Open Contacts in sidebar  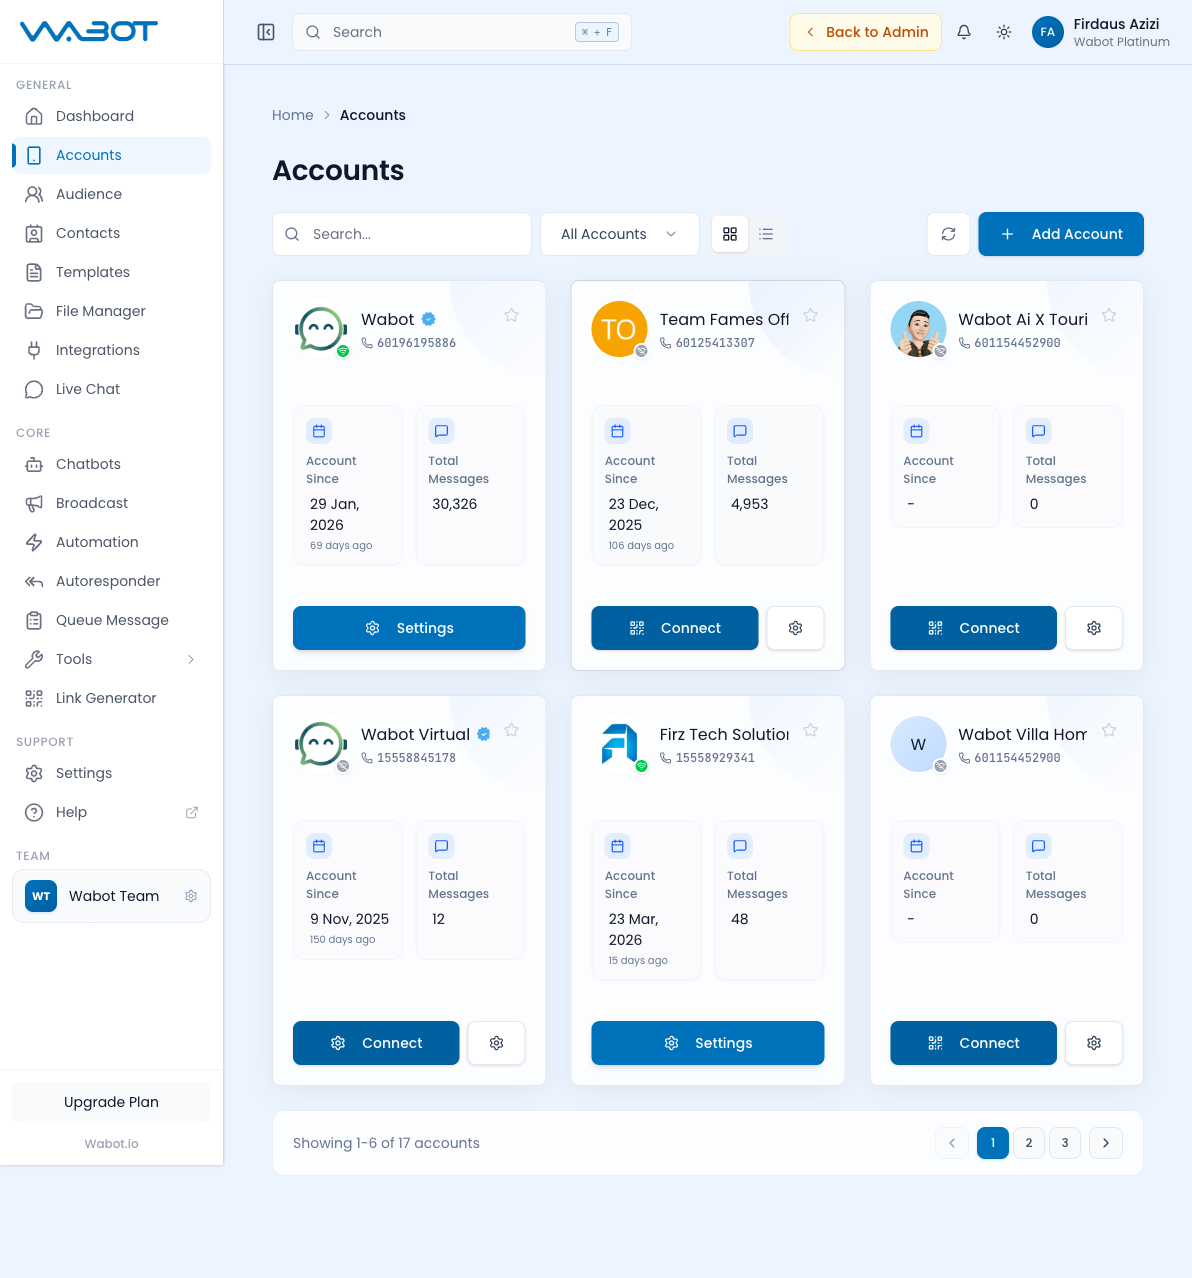click(111, 233)
